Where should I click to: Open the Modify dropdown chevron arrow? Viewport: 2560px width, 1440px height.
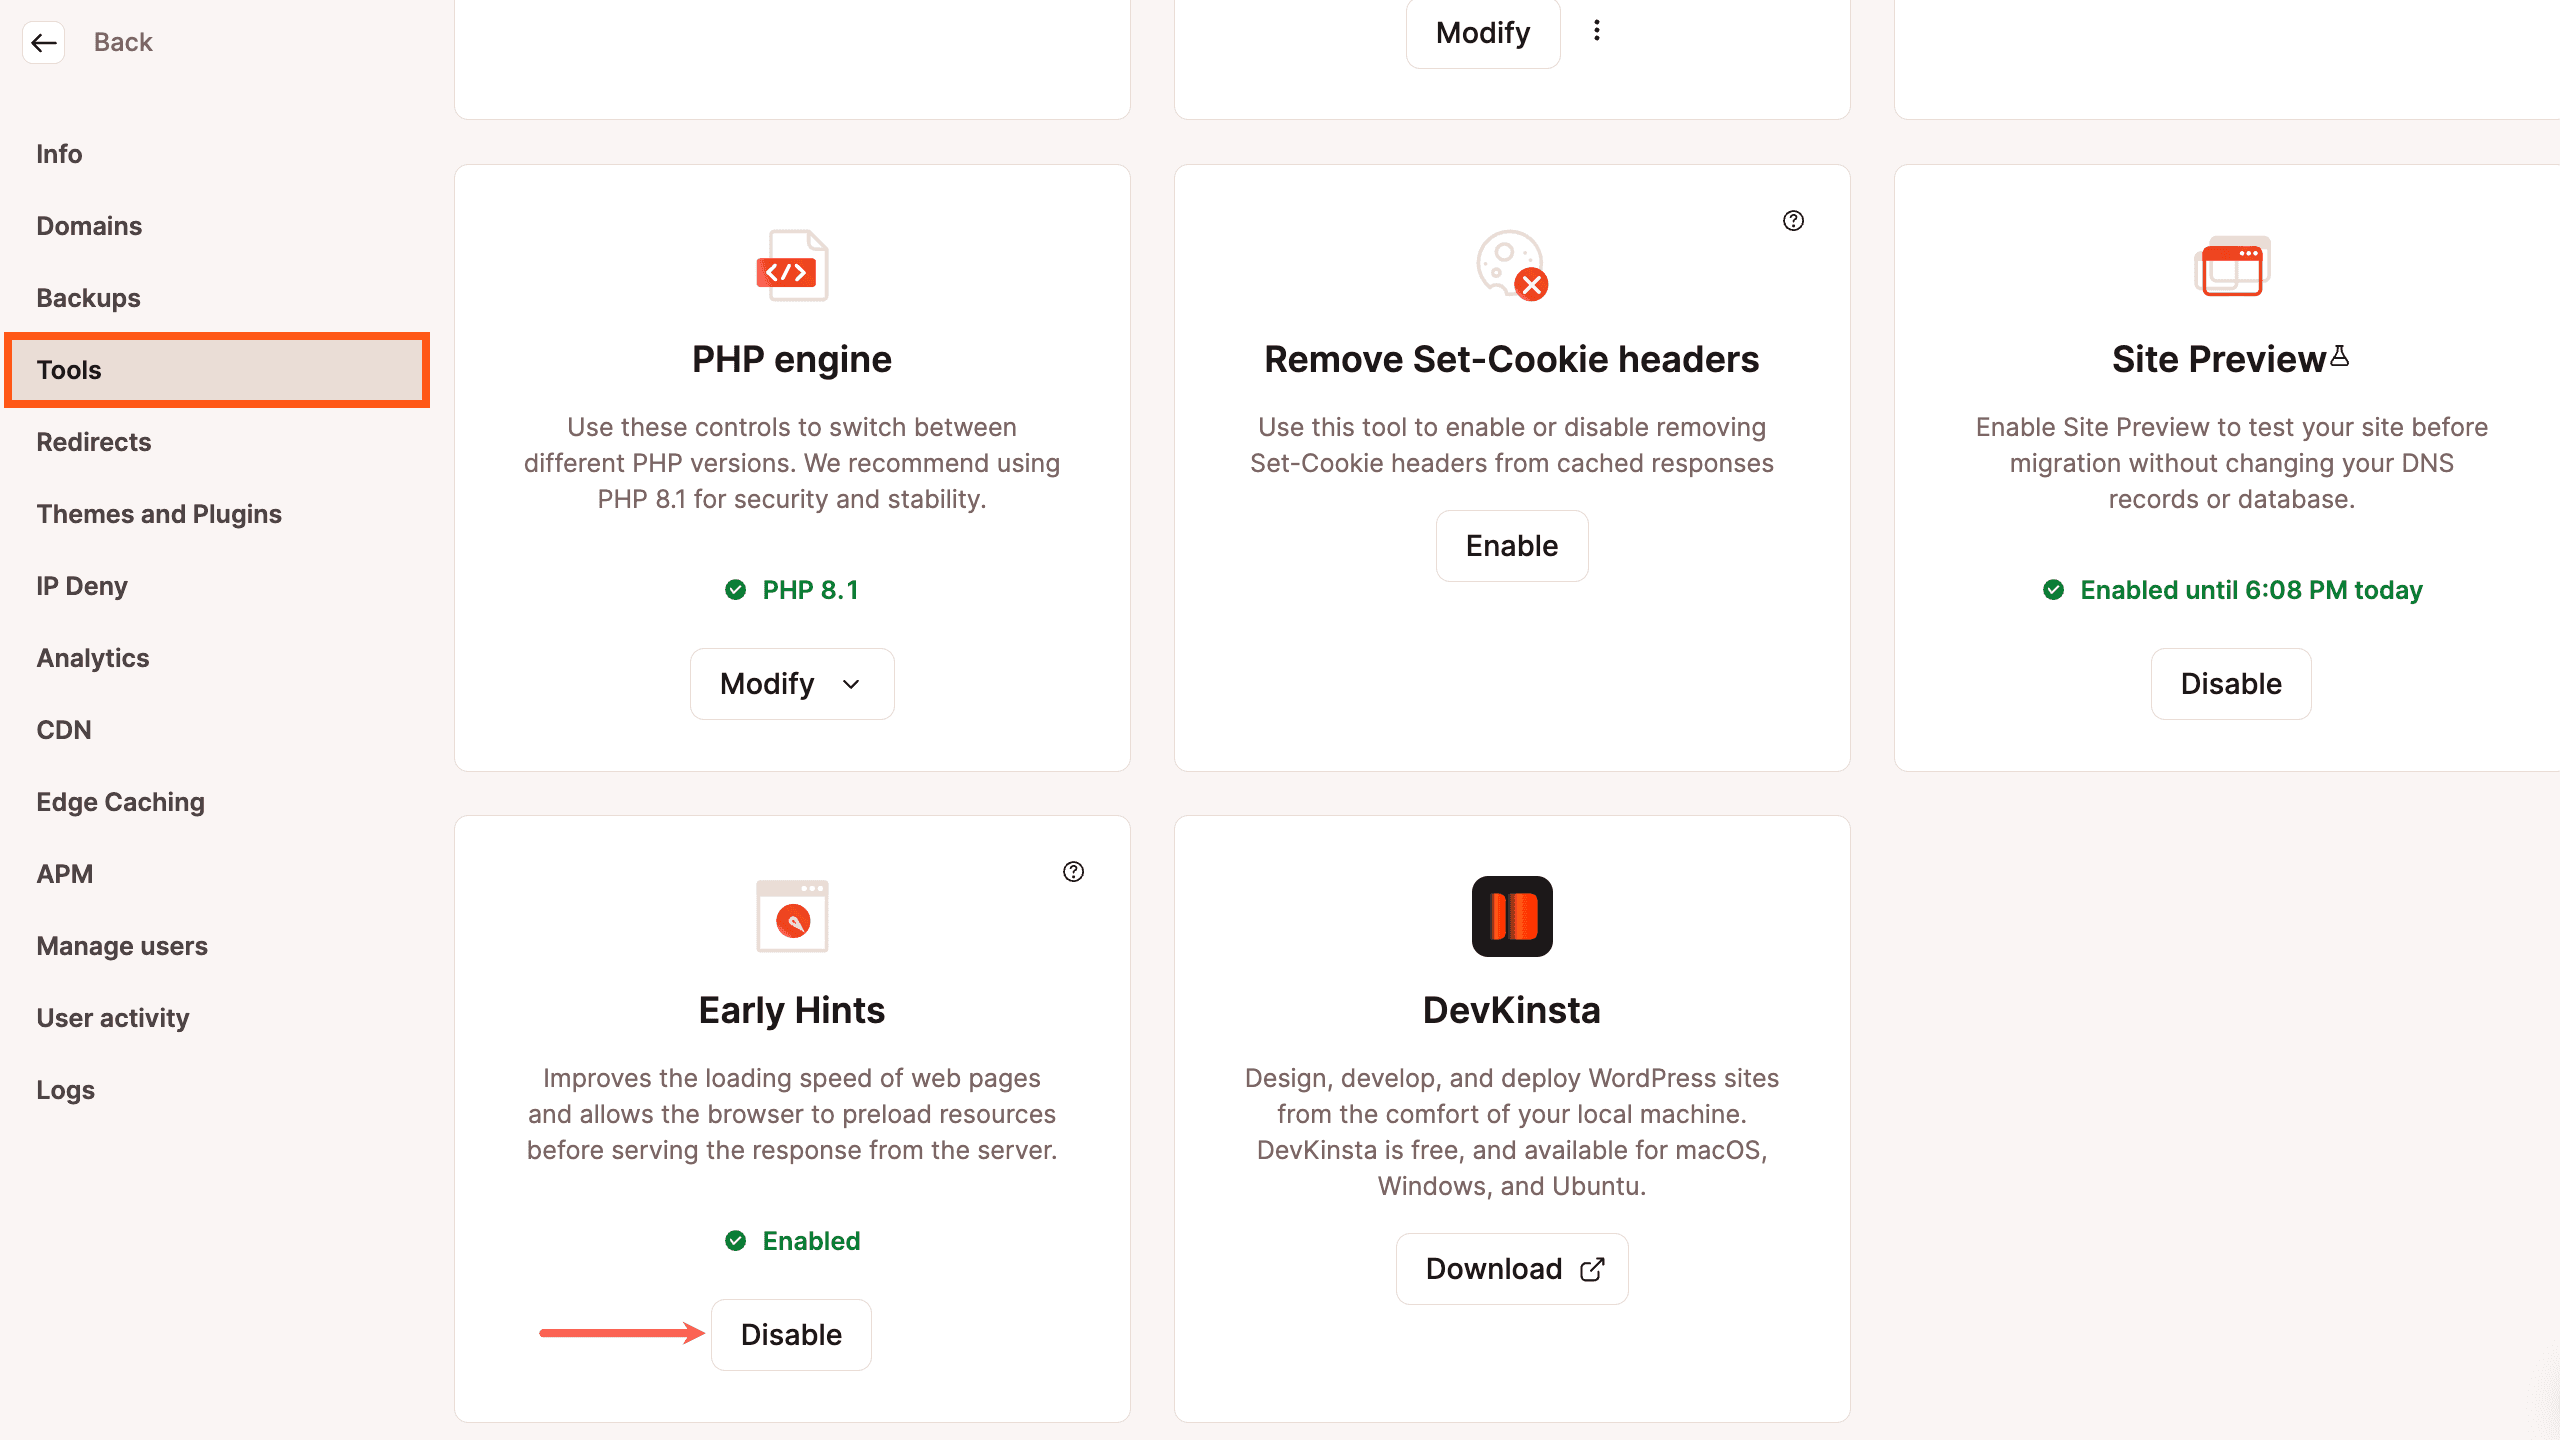point(851,684)
